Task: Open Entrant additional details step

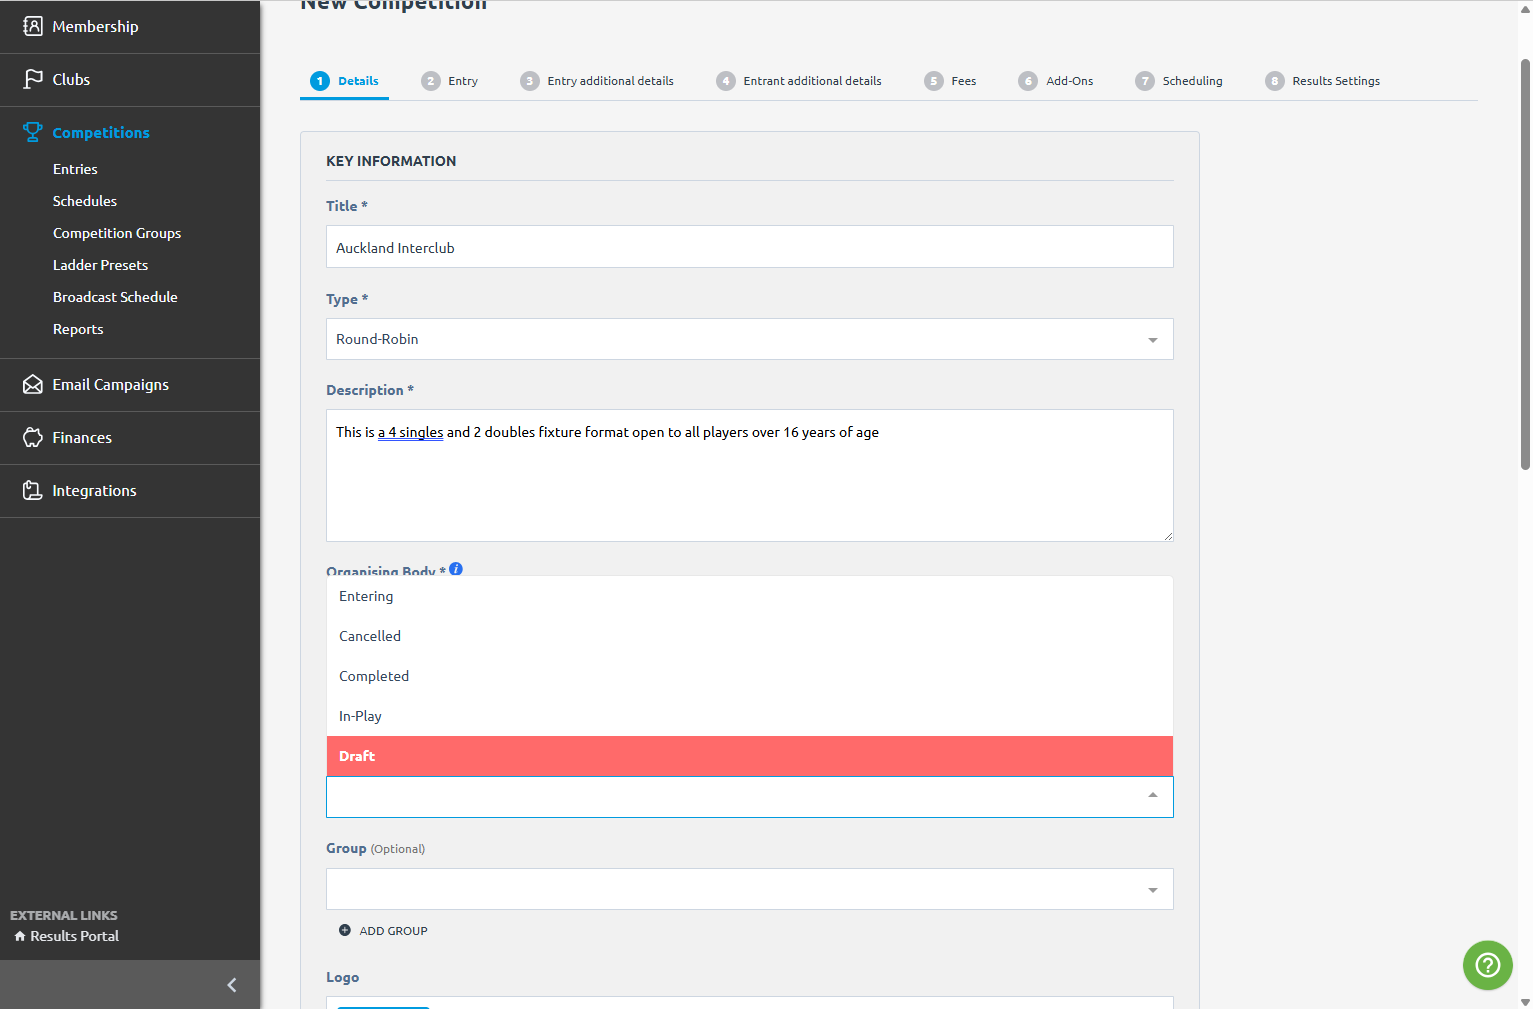Action: [799, 81]
